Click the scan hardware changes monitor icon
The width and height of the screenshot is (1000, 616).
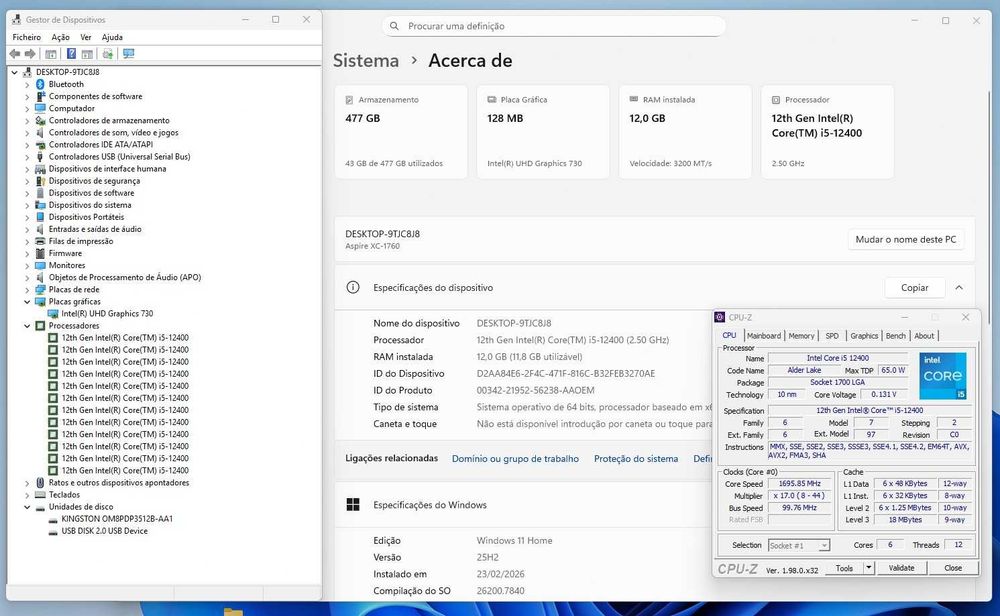point(129,54)
